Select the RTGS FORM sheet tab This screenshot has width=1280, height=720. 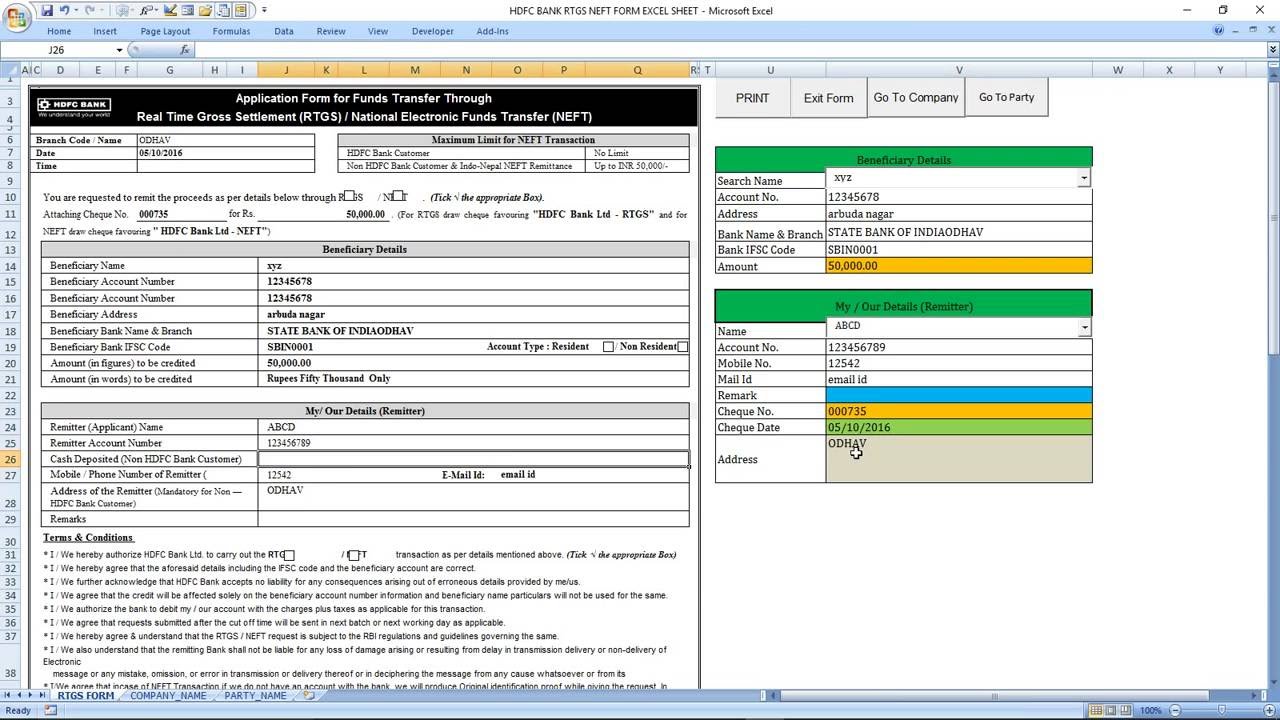[86, 696]
